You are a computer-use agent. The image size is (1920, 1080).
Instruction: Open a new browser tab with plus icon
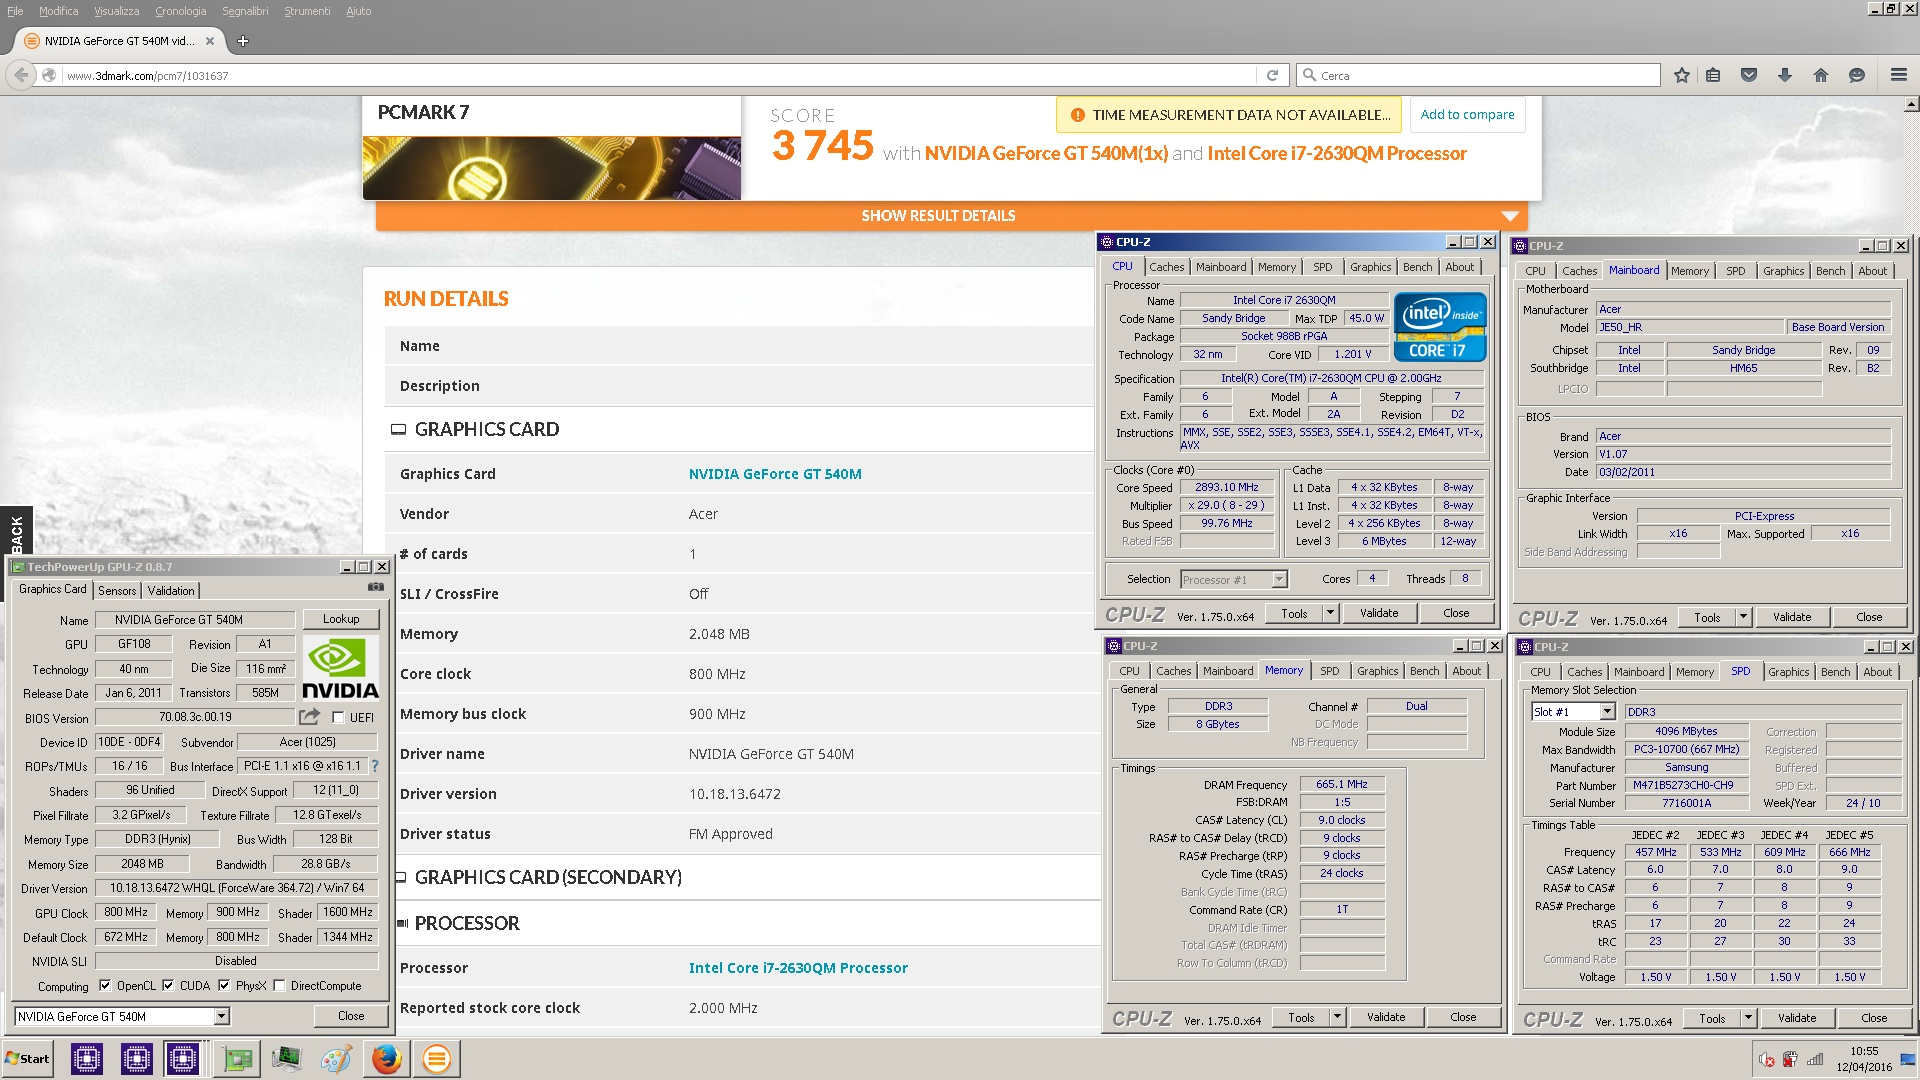pos(242,41)
